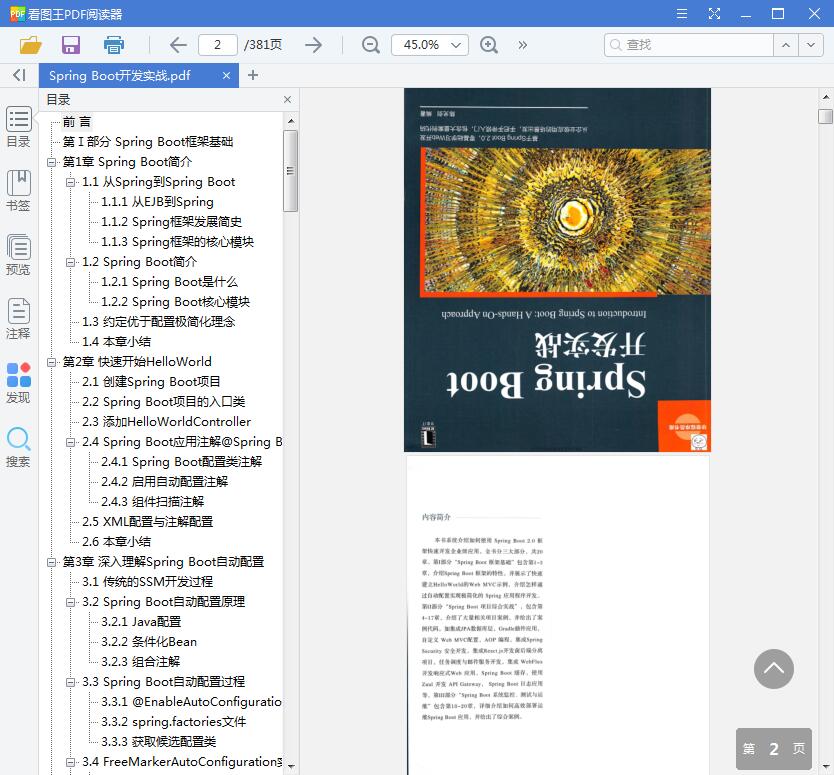Select 2.2 Spring Boot项目的入口类 entry

pyautogui.click(x=164, y=402)
